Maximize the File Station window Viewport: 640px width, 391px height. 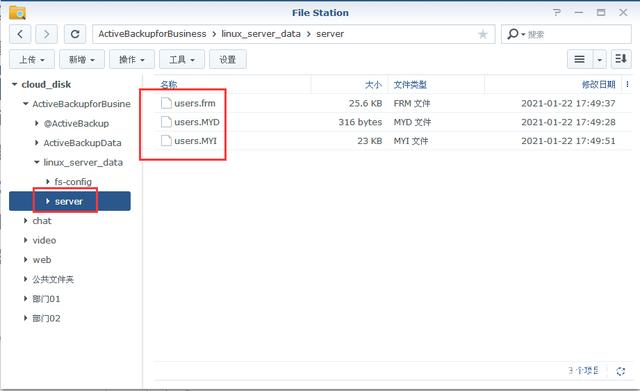(601, 13)
